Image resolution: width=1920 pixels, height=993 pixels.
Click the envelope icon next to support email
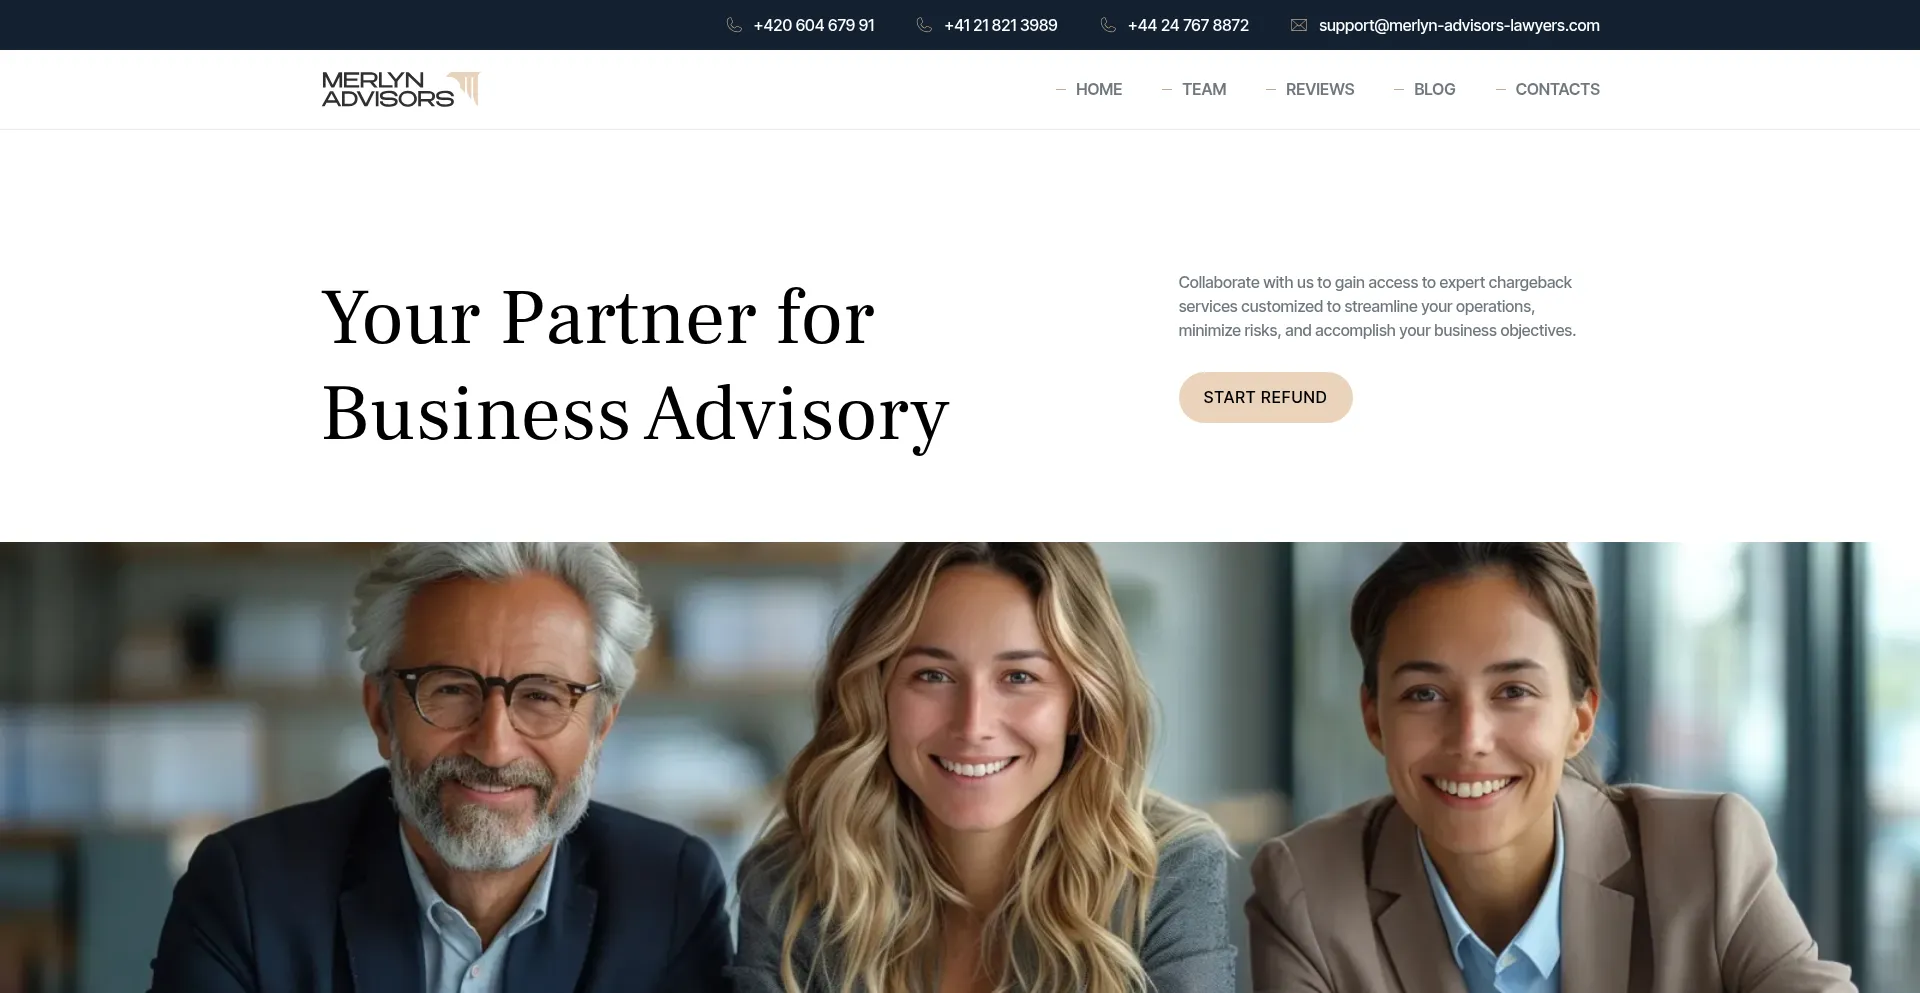pos(1299,25)
